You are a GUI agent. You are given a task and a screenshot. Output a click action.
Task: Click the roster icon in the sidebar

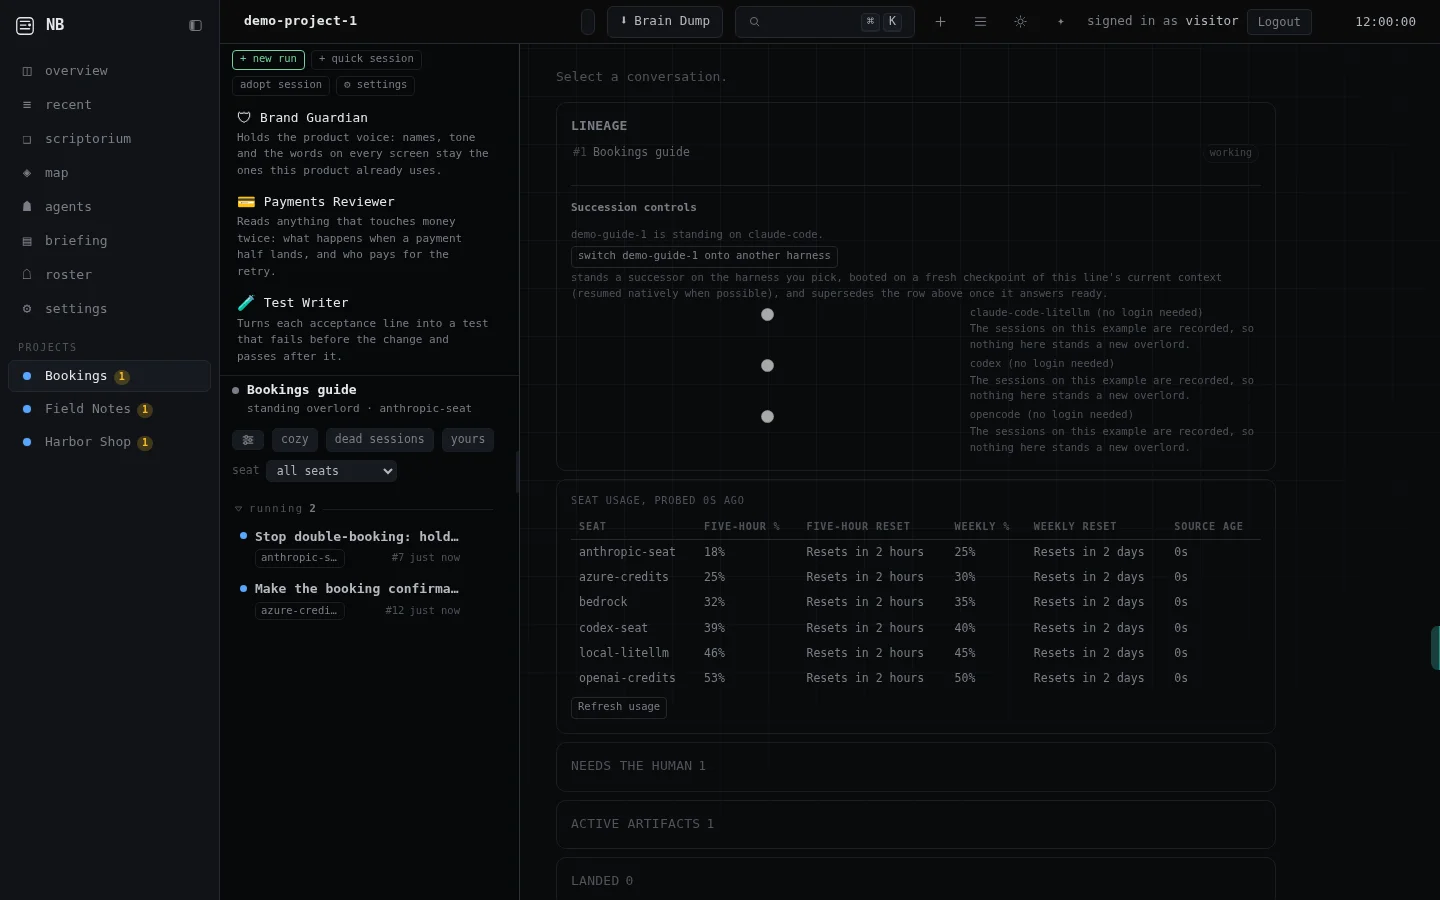click(27, 275)
